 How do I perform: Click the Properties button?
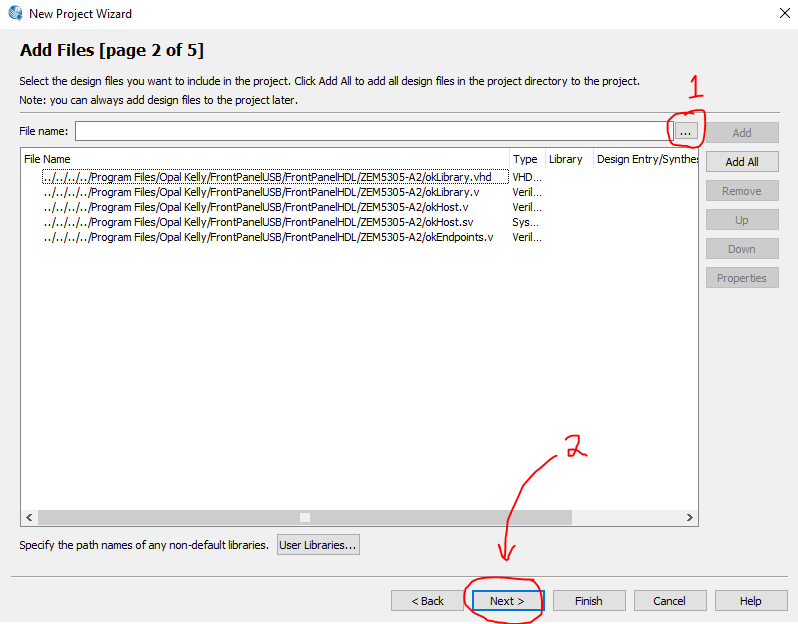point(742,278)
